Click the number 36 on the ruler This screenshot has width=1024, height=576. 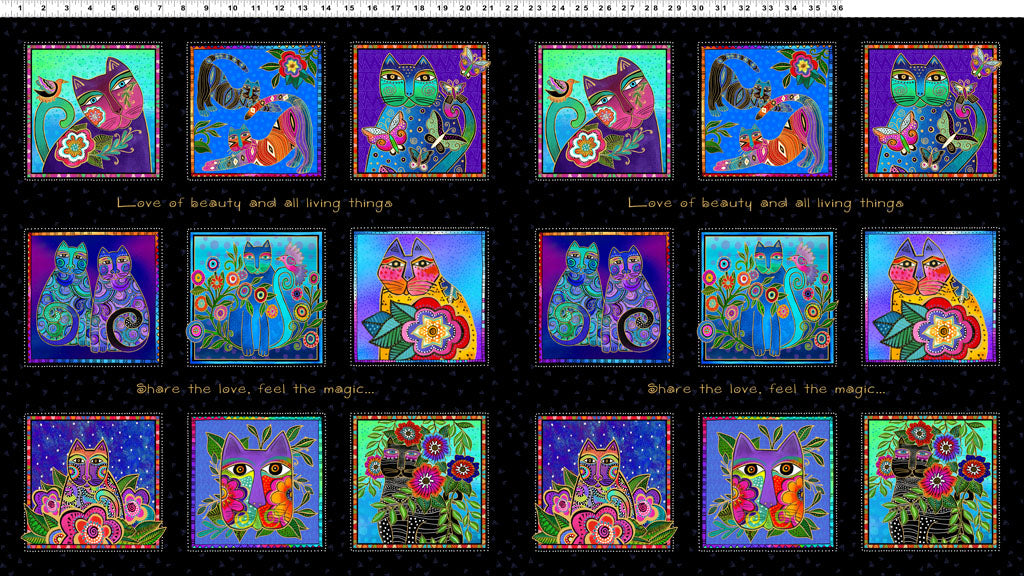[838, 8]
